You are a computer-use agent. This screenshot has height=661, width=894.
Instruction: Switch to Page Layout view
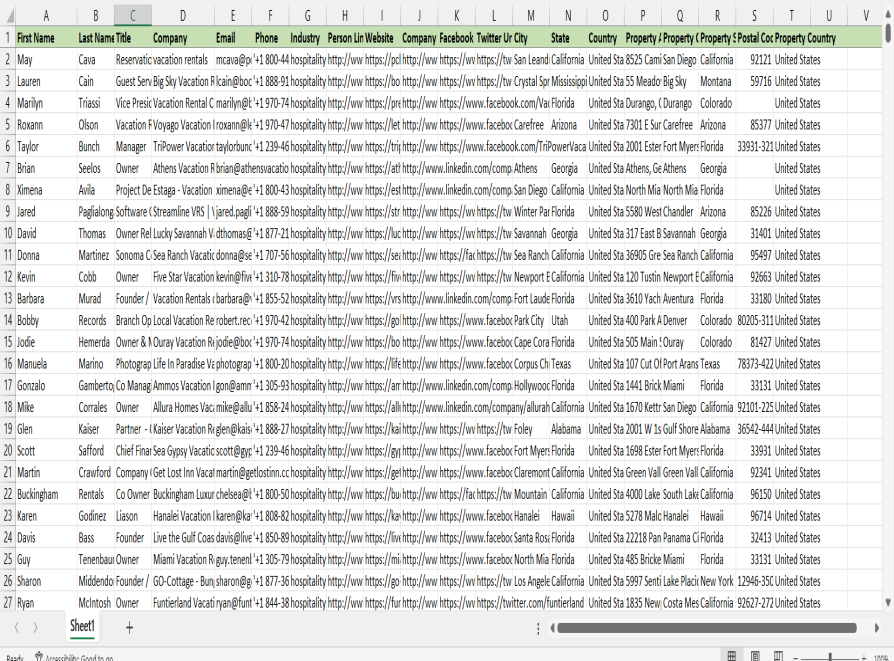click(756, 656)
